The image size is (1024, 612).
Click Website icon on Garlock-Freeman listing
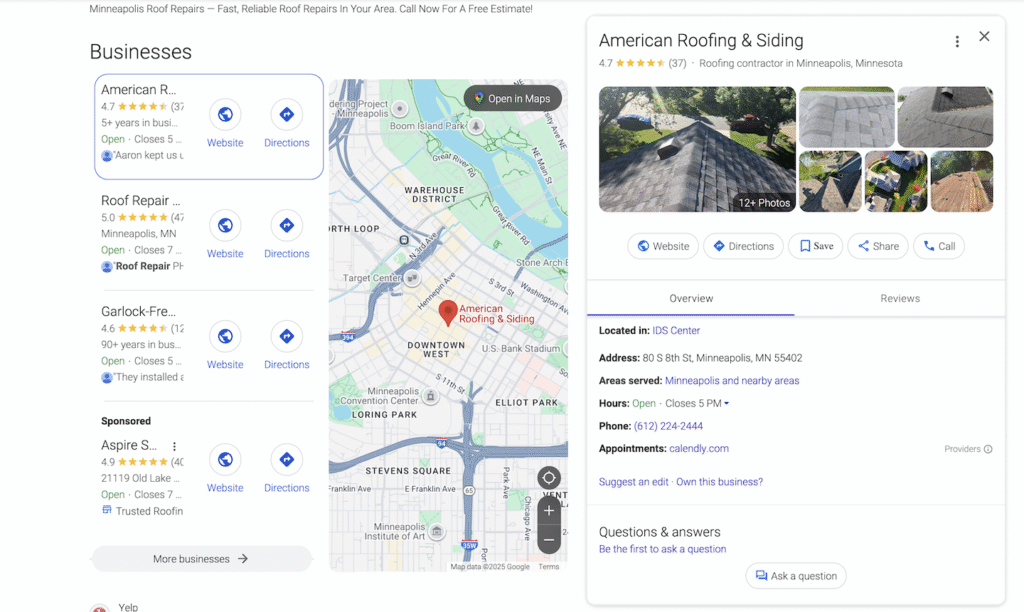tap(225, 336)
